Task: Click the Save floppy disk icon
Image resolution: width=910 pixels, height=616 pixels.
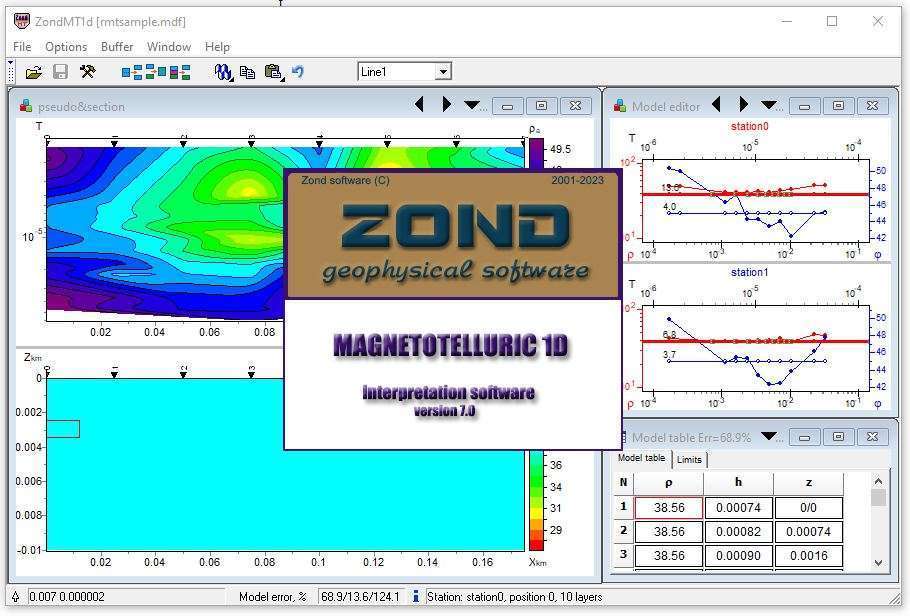Action: click(x=60, y=72)
